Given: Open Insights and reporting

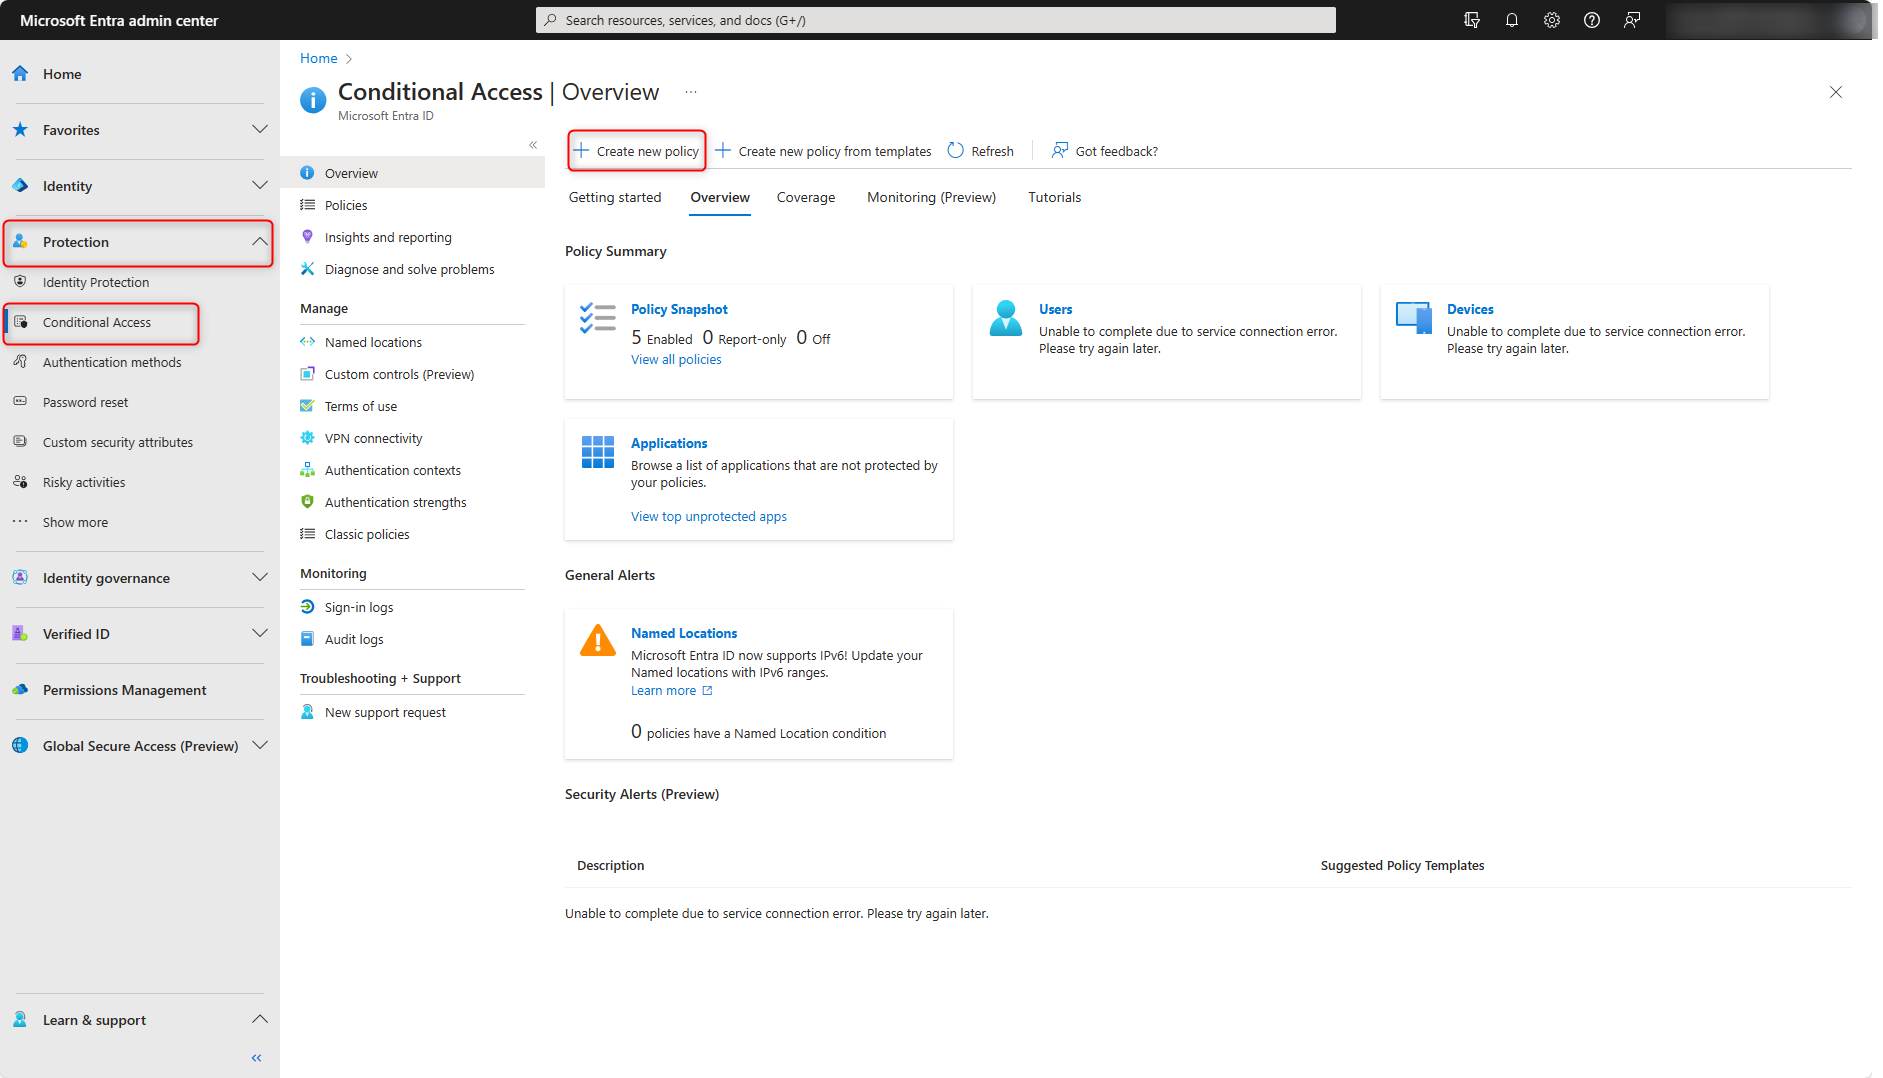Looking at the screenshot, I should coord(387,236).
